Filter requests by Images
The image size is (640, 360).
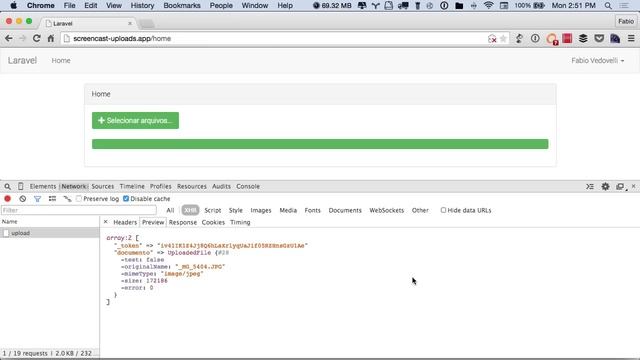pos(261,210)
